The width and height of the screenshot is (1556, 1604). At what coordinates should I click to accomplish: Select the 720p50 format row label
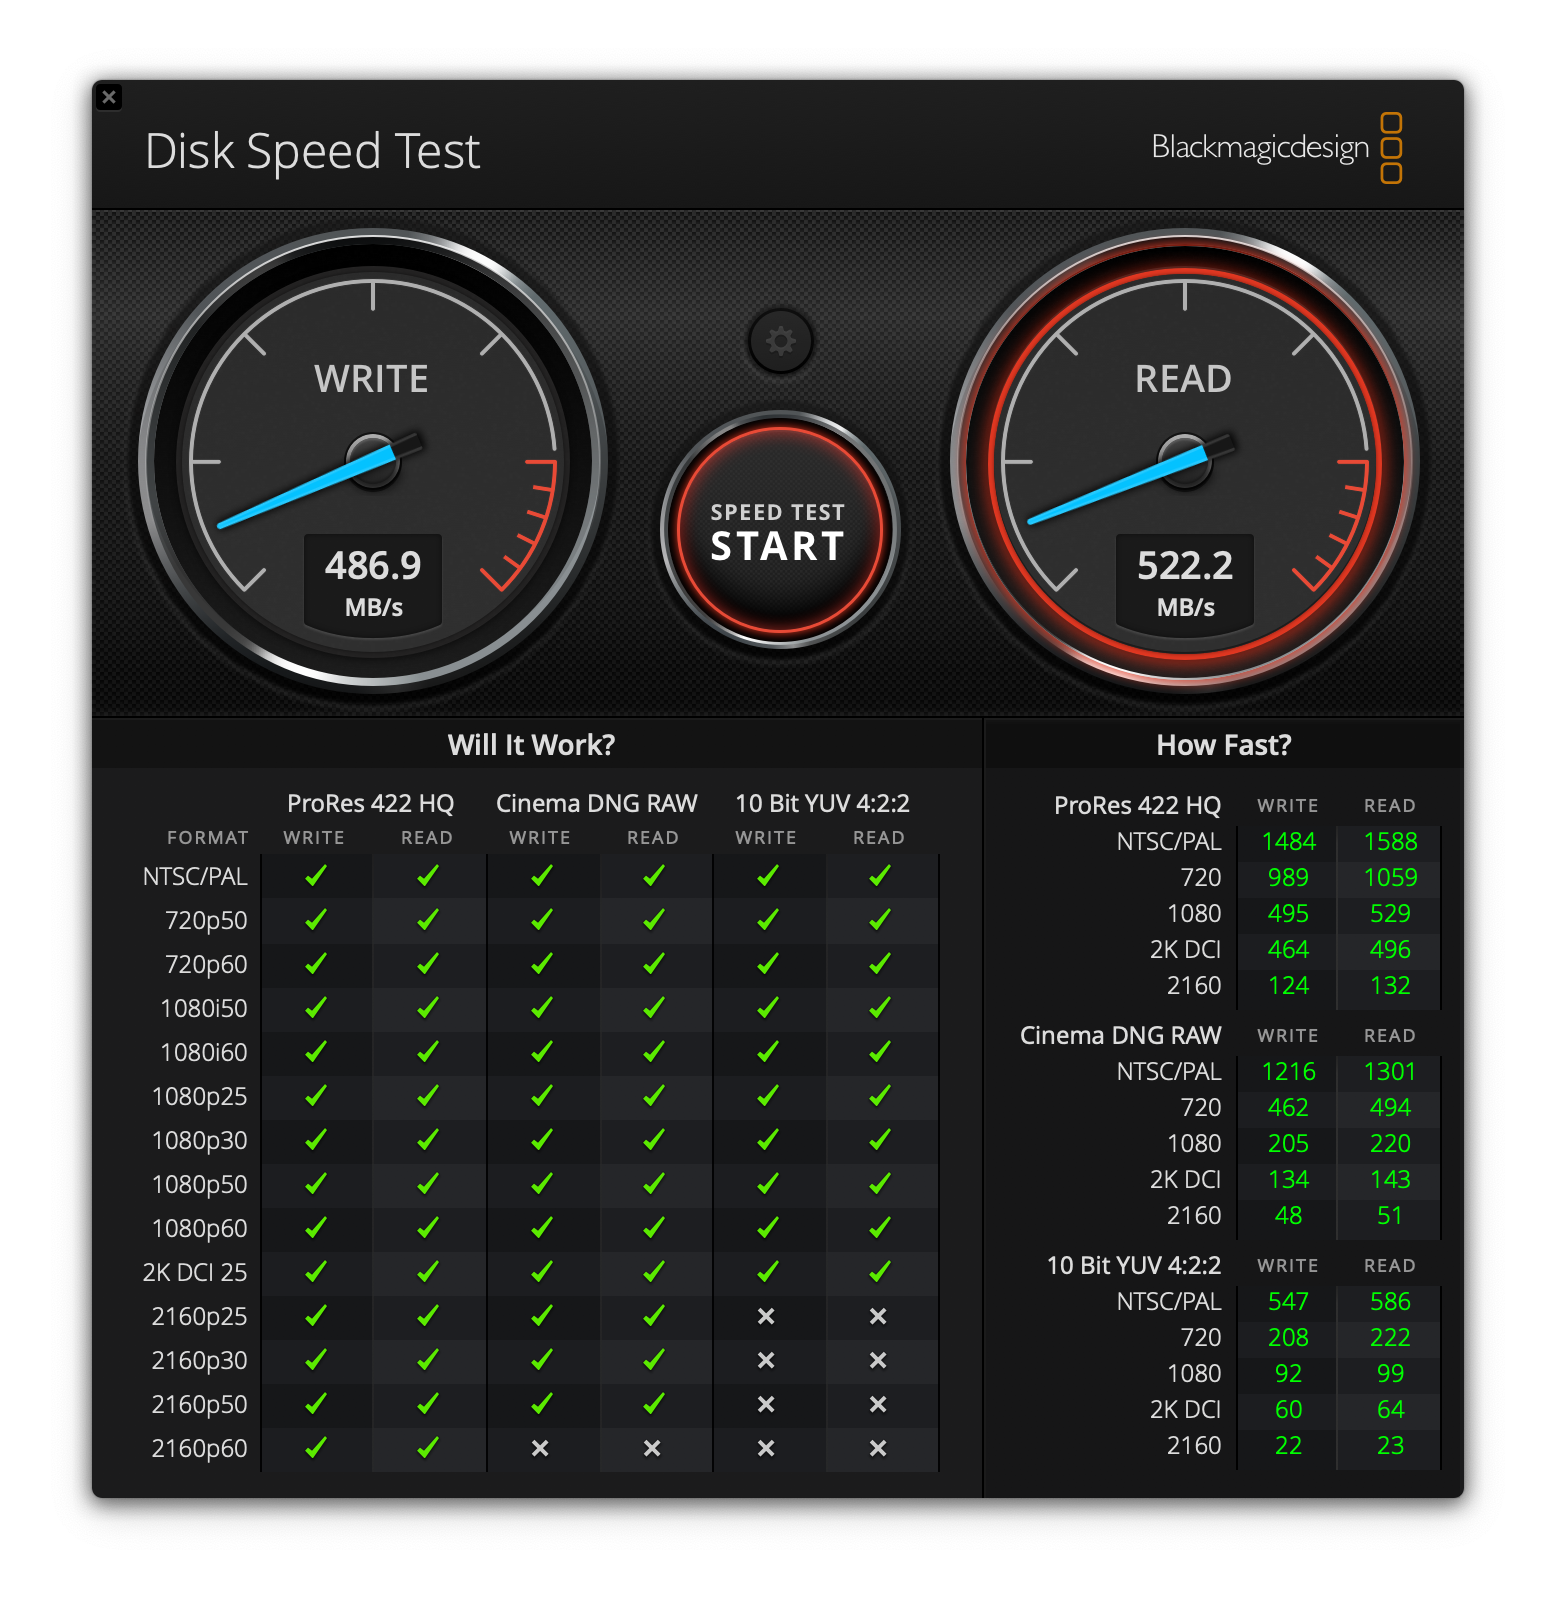[206, 920]
